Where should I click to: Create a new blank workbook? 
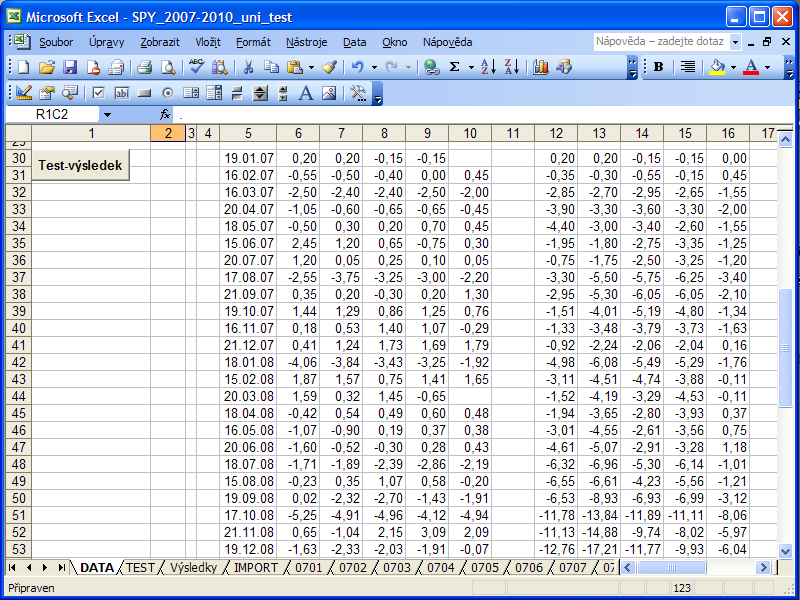click(x=23, y=67)
